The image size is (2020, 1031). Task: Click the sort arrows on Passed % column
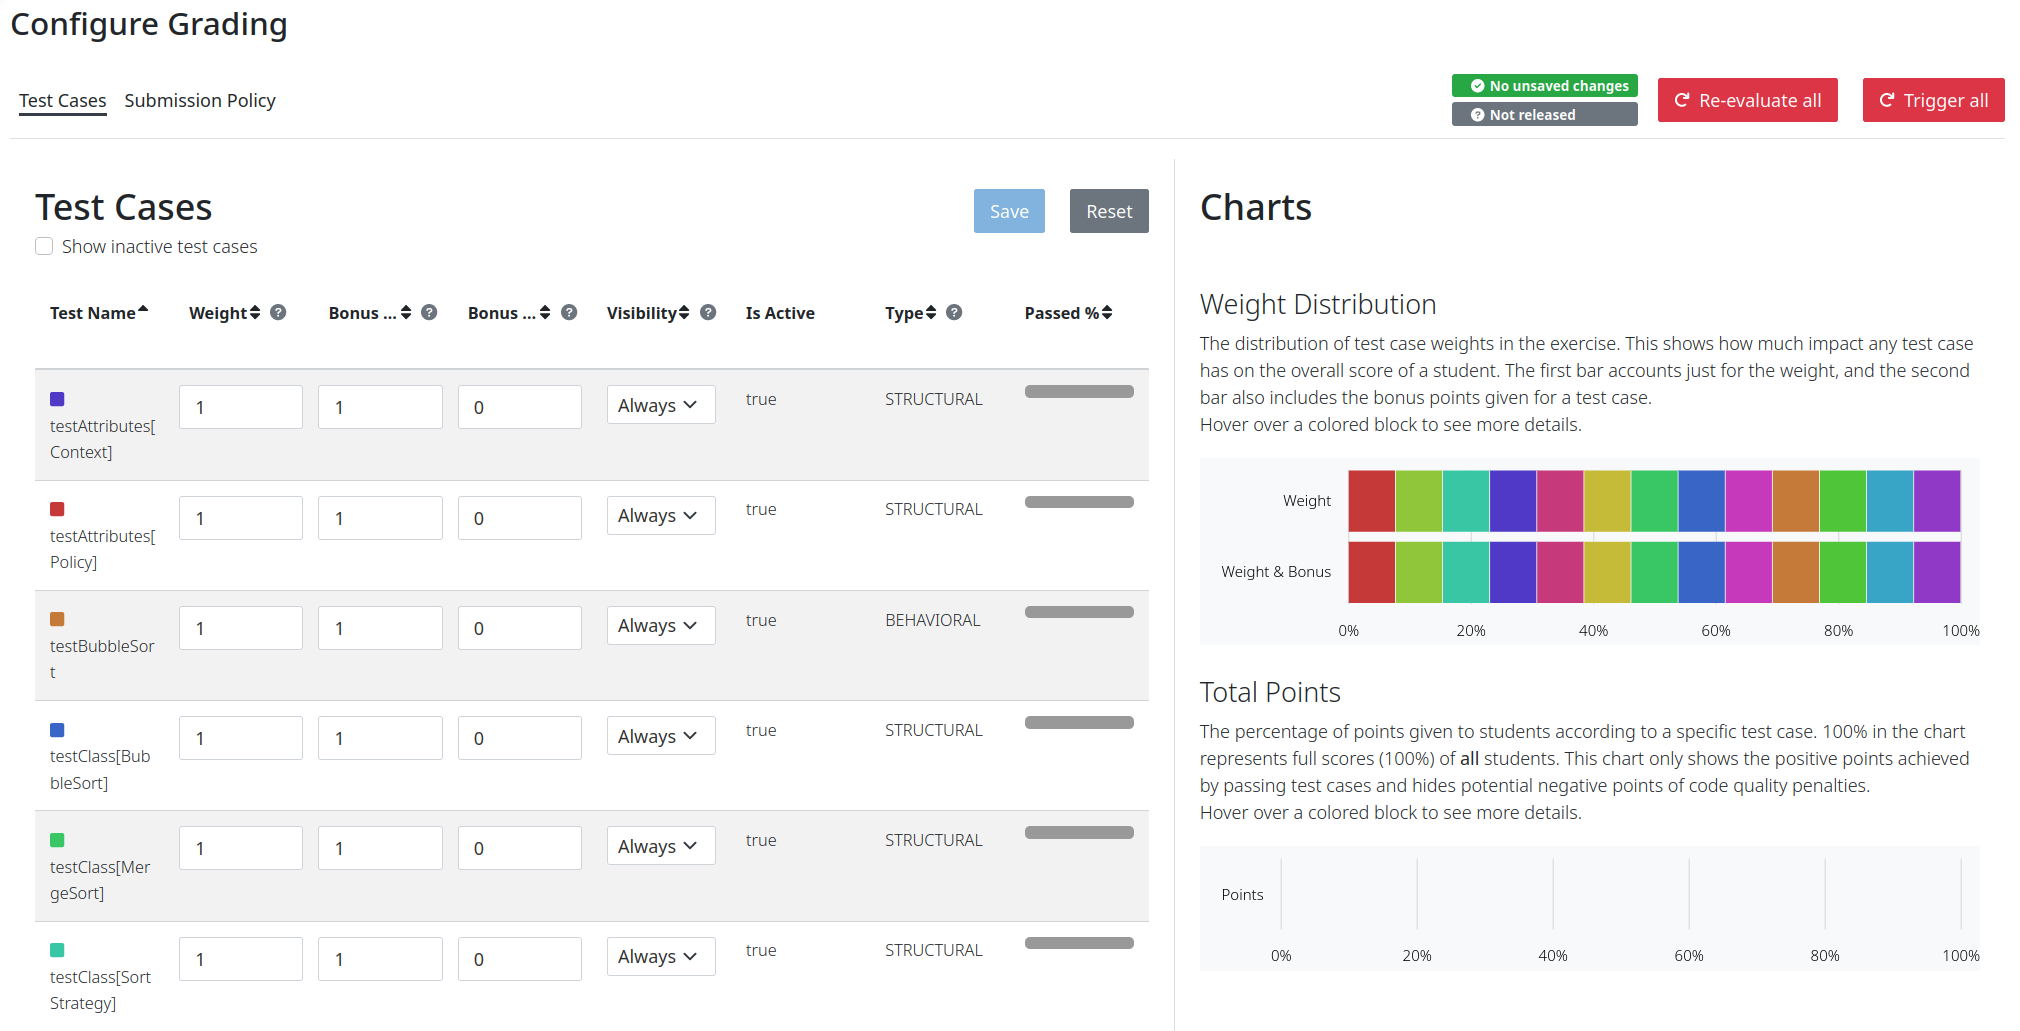(x=1106, y=312)
